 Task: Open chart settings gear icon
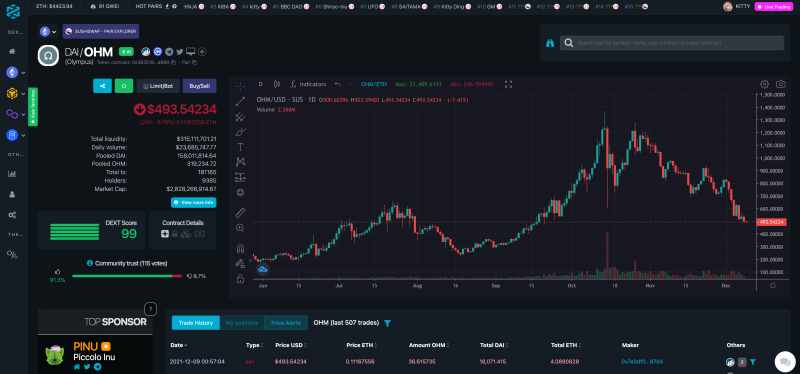(764, 84)
